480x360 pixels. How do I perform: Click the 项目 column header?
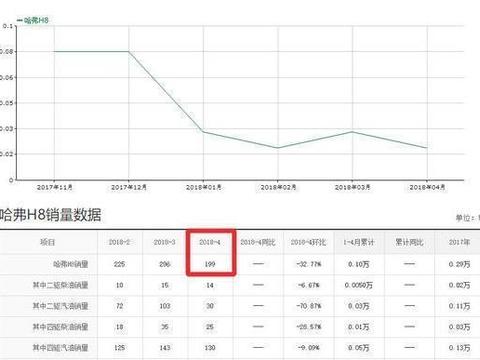[47, 242]
